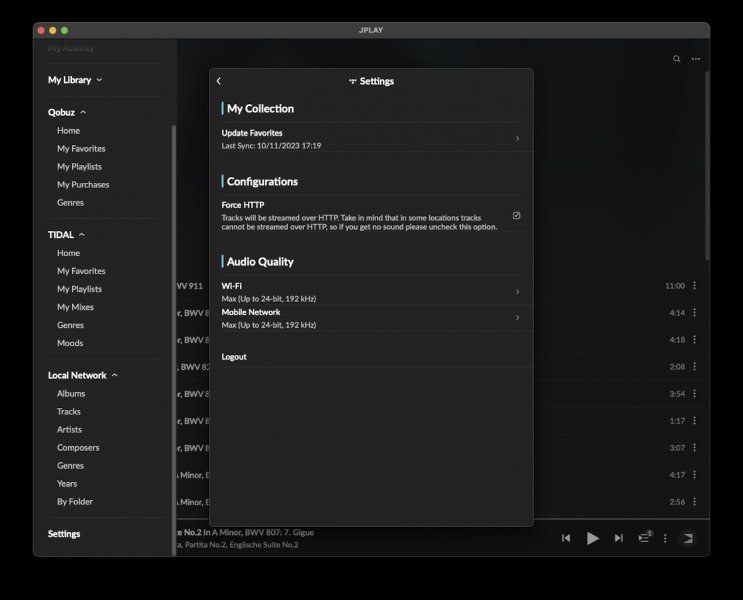Open options for the 3:07 track
743x600 pixels.
click(x=695, y=447)
